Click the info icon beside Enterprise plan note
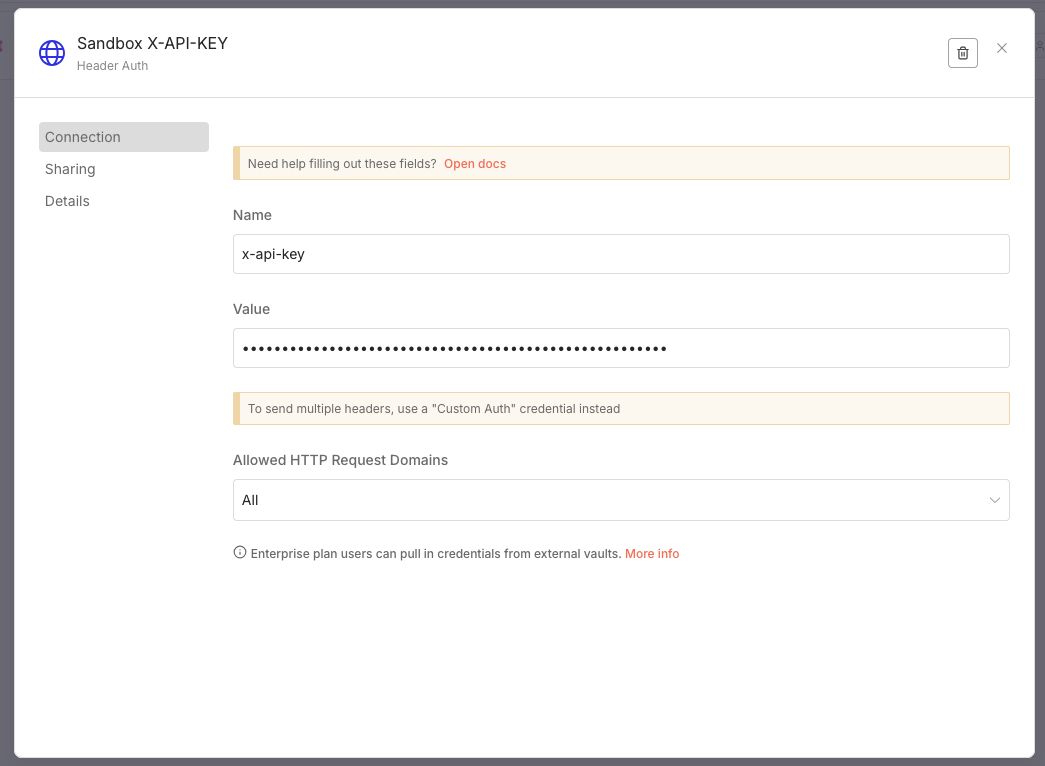This screenshot has width=1045, height=766. (x=239, y=552)
